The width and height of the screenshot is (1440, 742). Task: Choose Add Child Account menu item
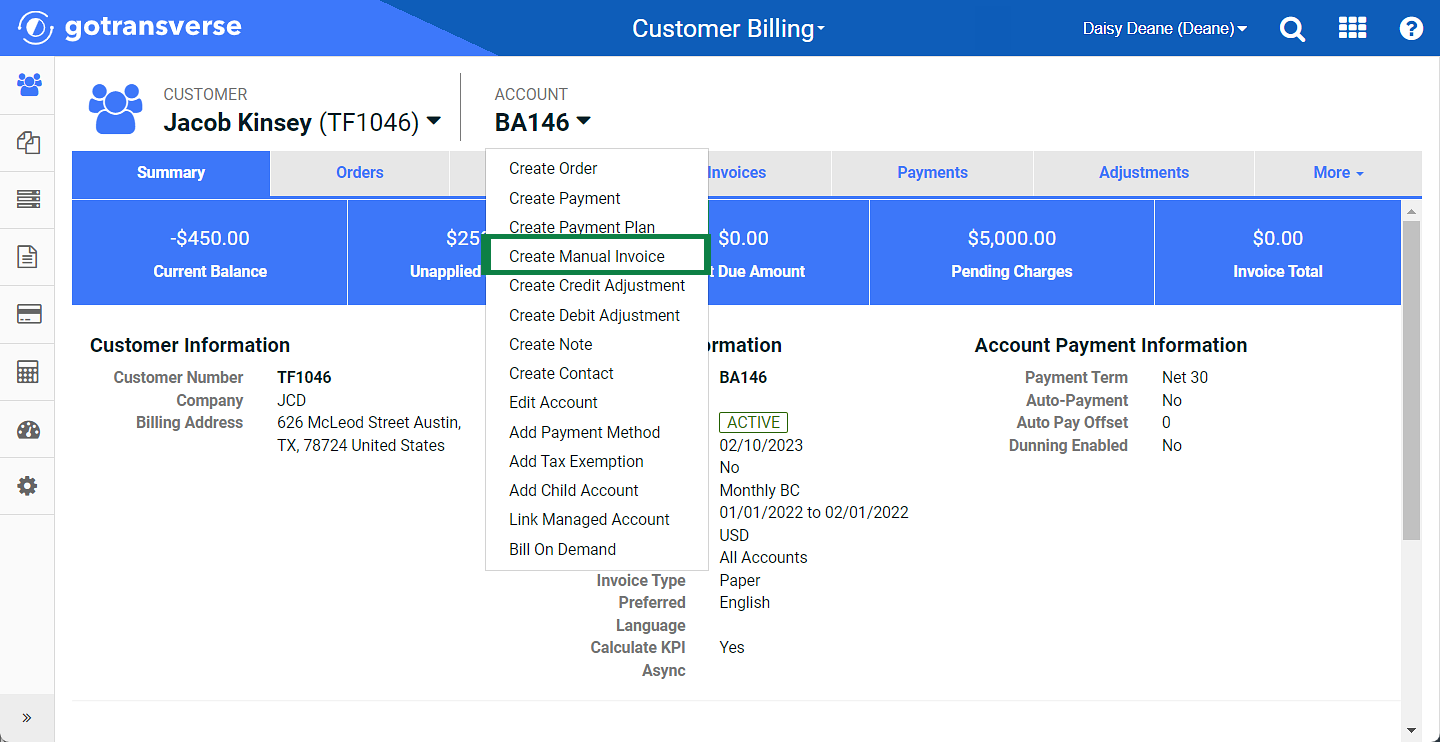click(x=596, y=490)
